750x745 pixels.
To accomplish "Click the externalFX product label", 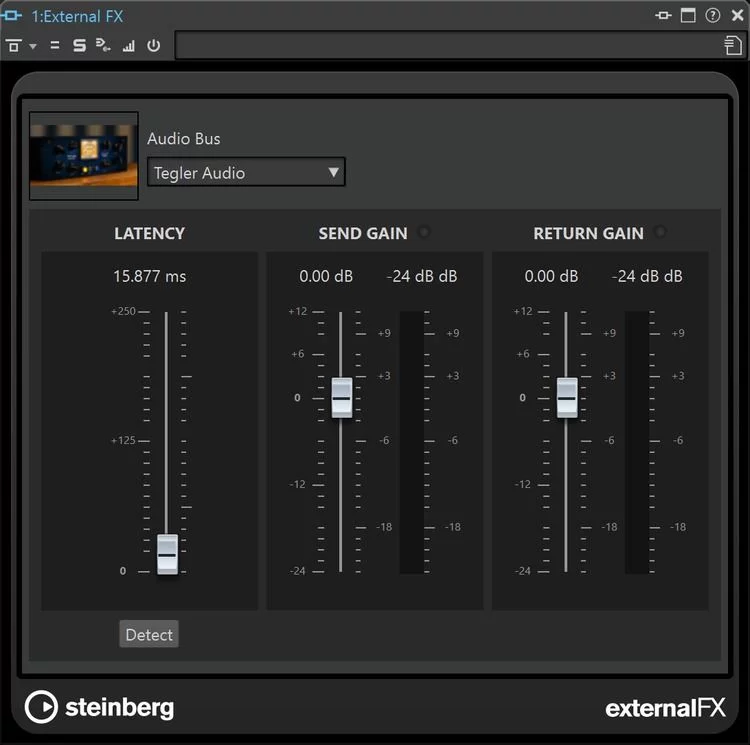I will 665,708.
